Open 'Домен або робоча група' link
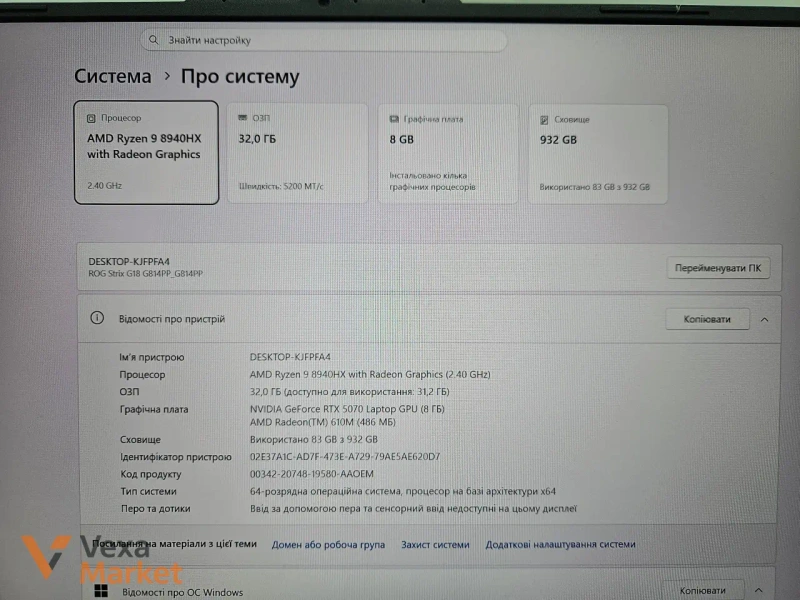The height and width of the screenshot is (600, 800). pyautogui.click(x=328, y=545)
